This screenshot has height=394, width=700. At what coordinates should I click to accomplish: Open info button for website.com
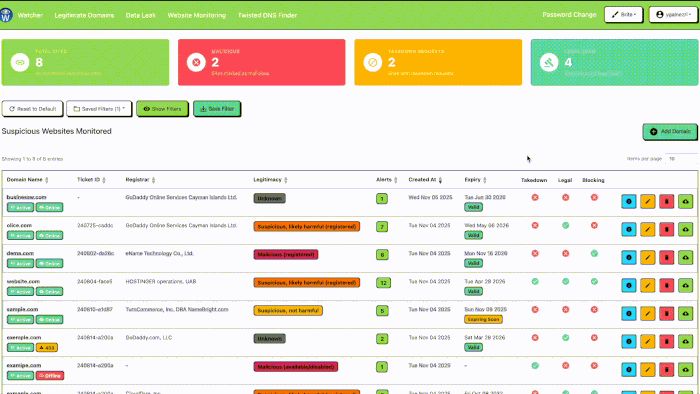point(629,286)
